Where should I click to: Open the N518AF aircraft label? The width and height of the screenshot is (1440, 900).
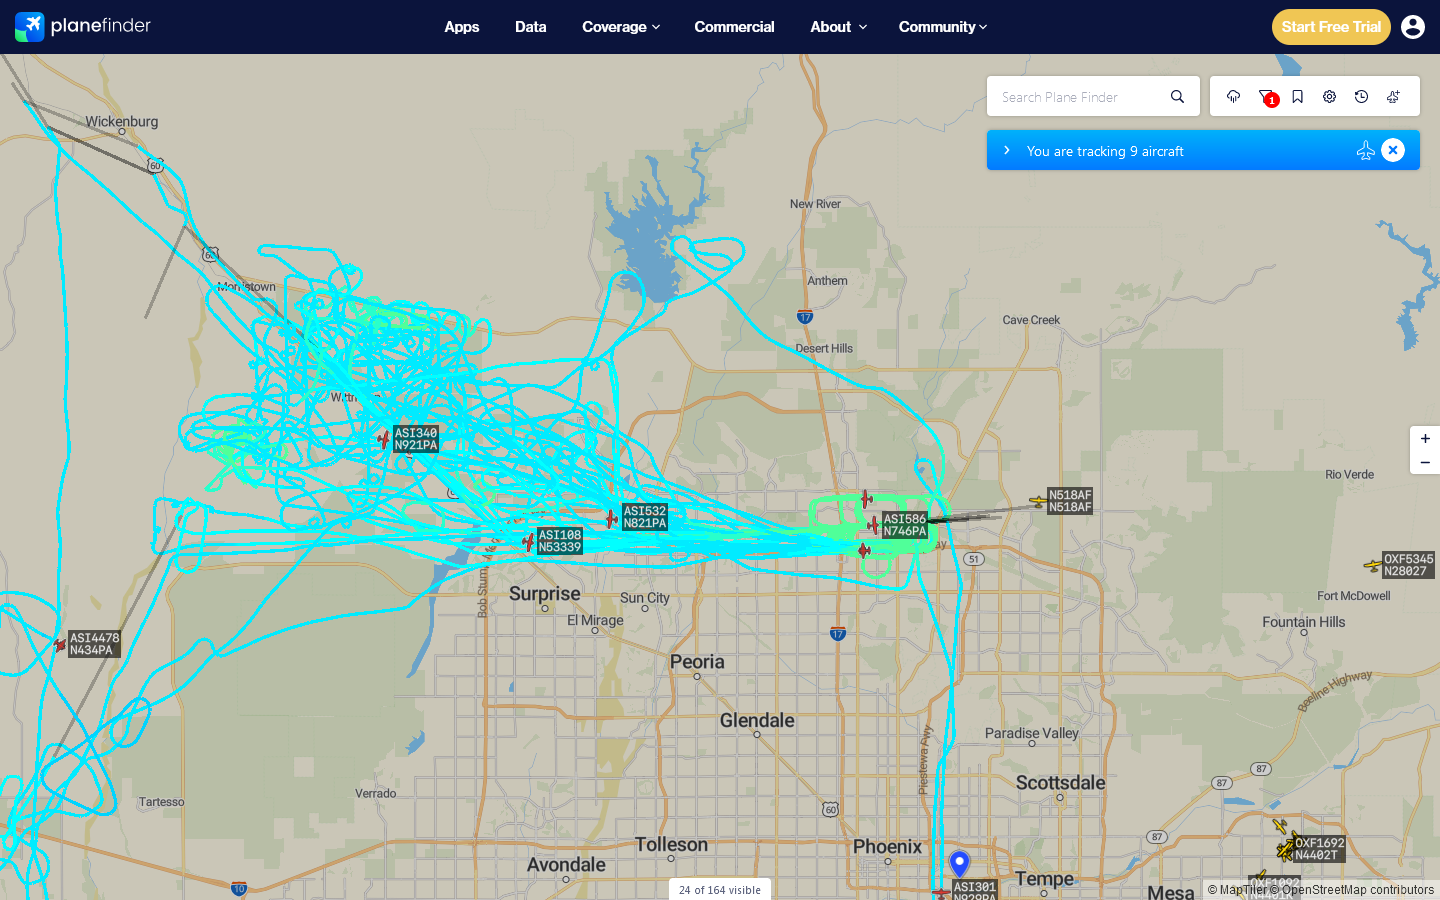(1070, 501)
